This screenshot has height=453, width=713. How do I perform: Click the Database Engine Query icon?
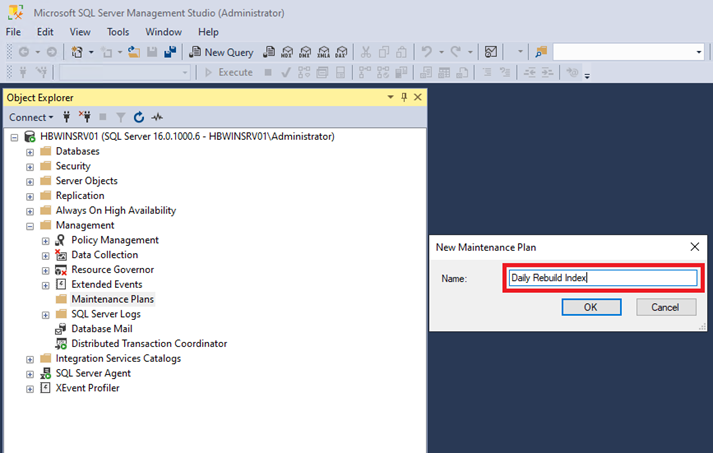[x=269, y=52]
